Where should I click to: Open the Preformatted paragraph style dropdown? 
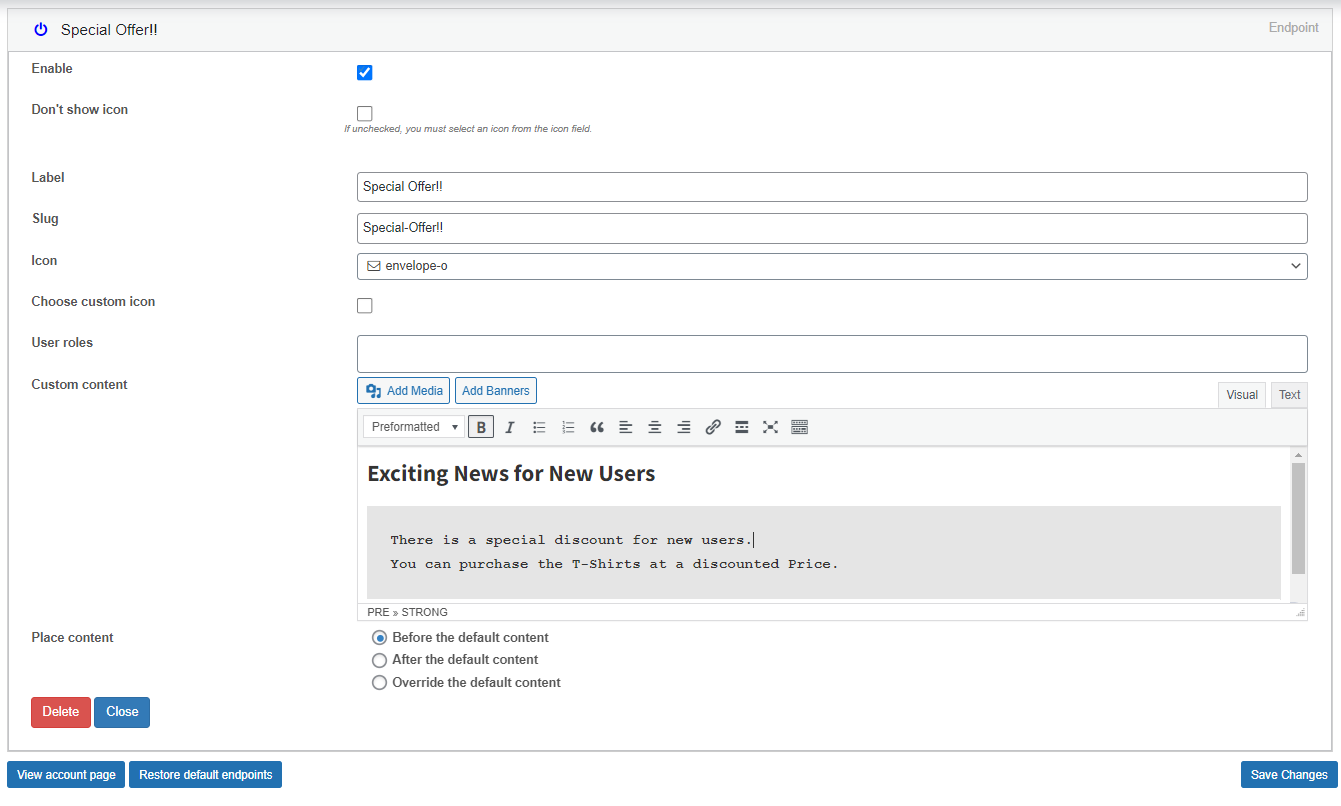tap(412, 426)
